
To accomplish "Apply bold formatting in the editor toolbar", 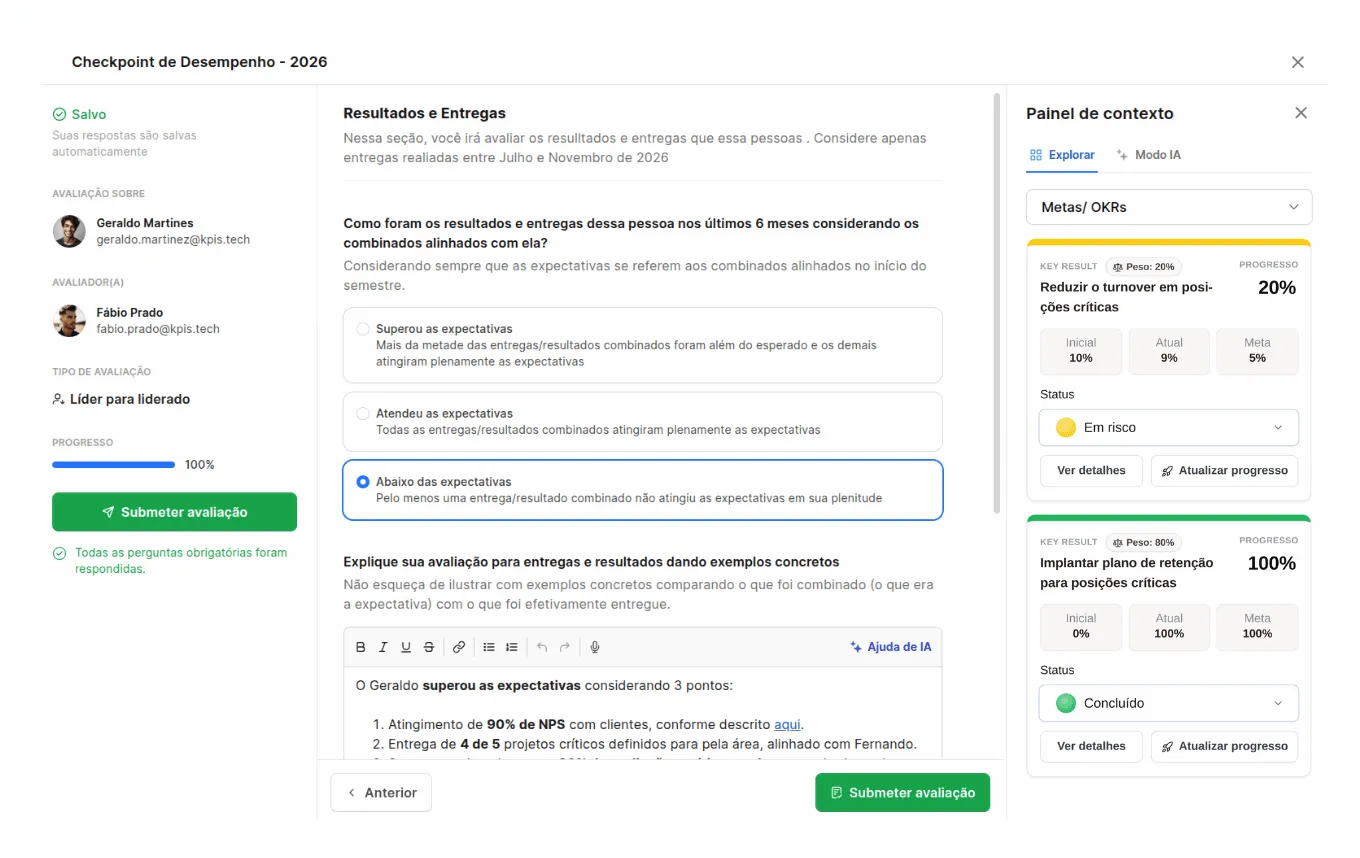I will coord(361,647).
